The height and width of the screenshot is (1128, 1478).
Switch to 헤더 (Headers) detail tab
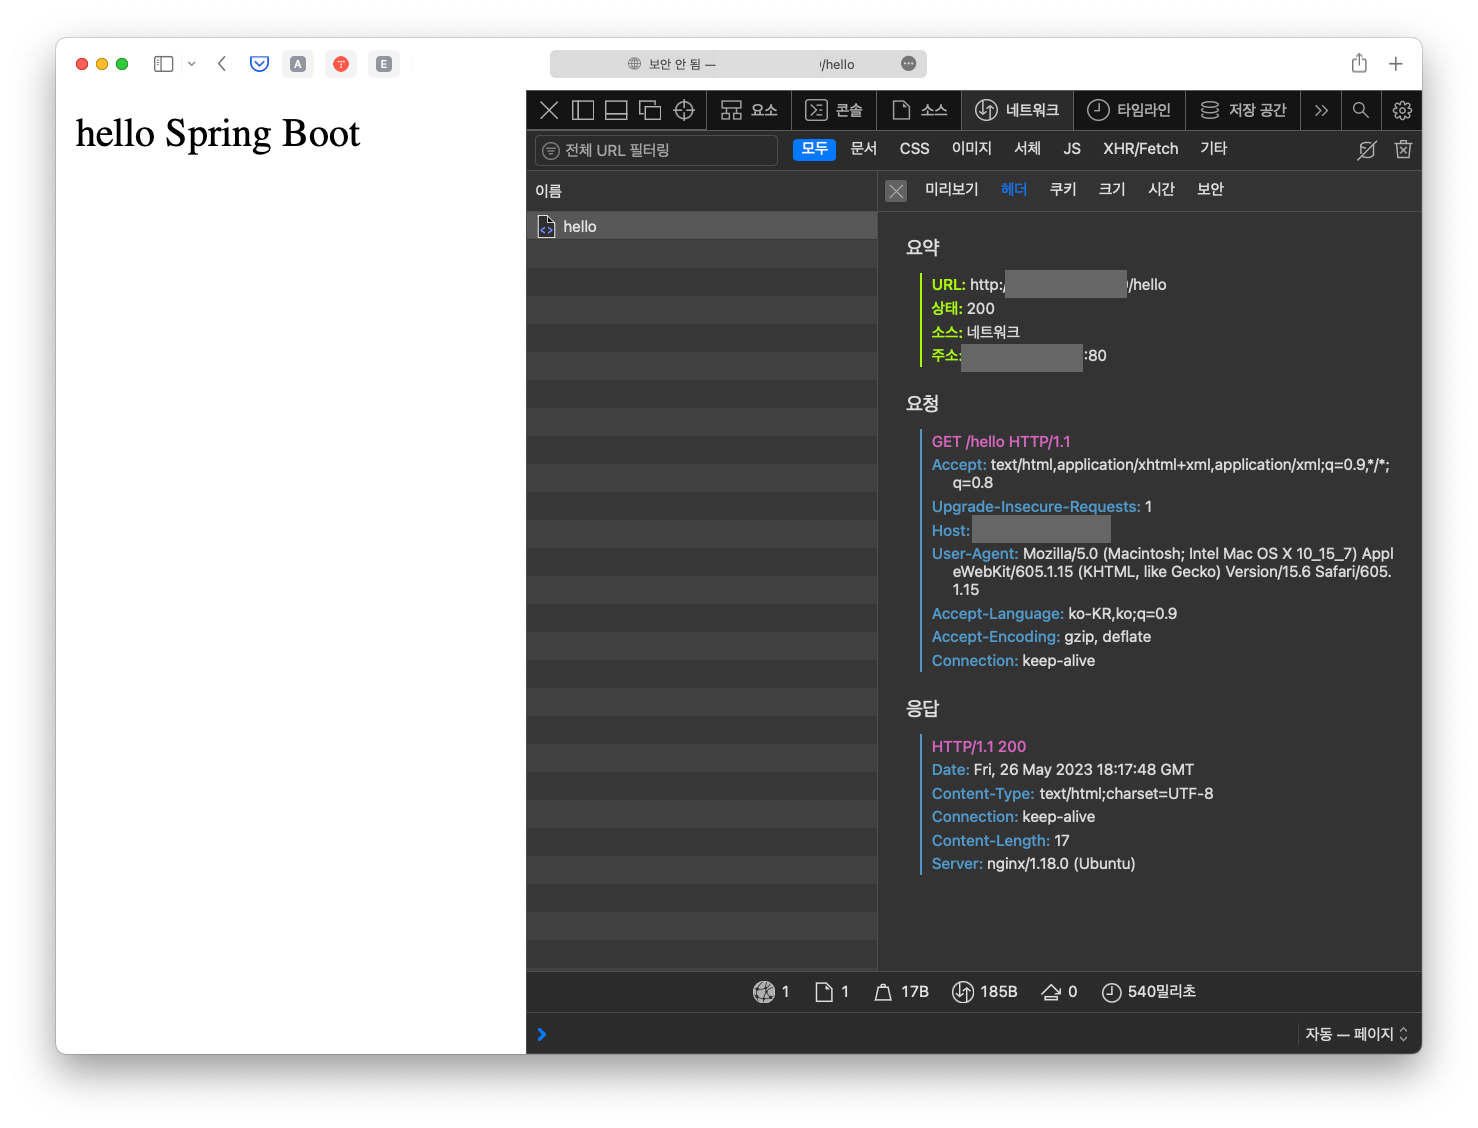pos(1014,189)
